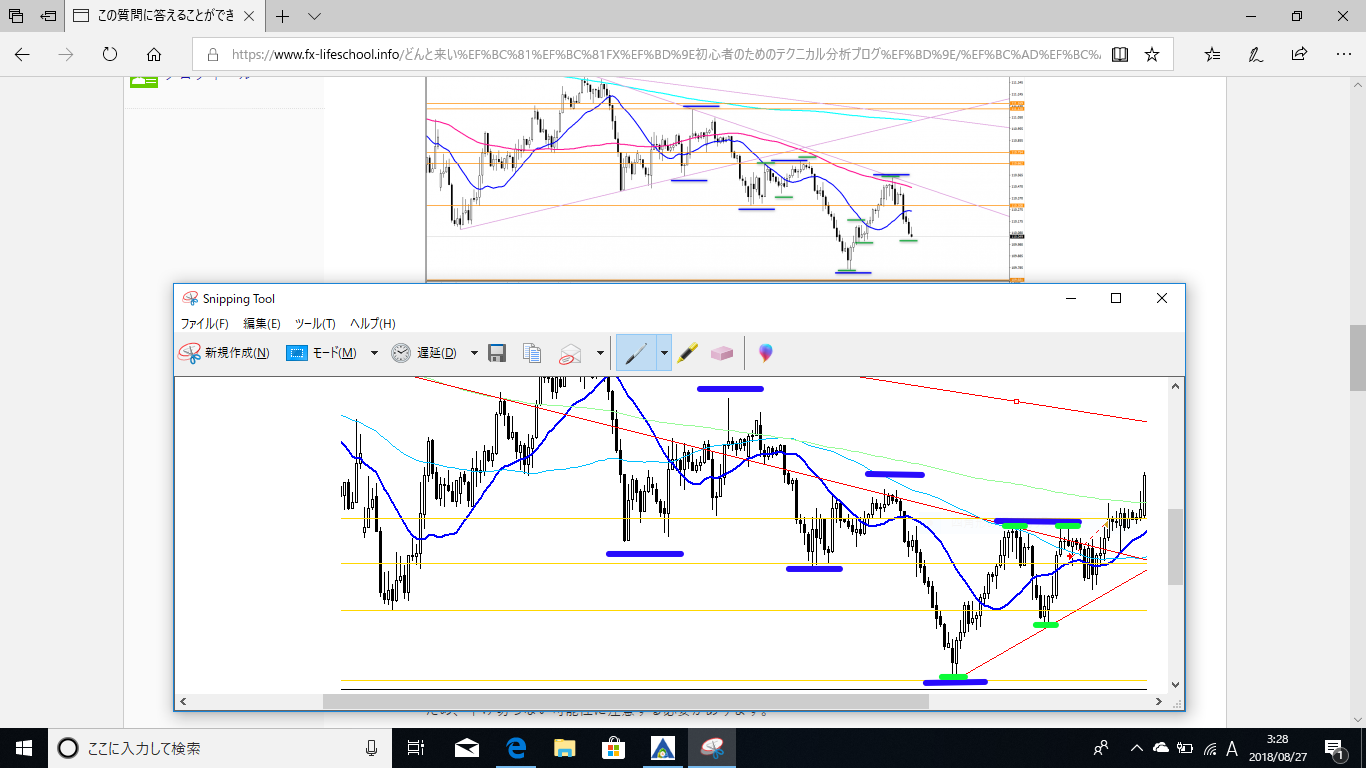Open File Explorer from taskbar
Screen dimensions: 1366x768
pos(565,748)
